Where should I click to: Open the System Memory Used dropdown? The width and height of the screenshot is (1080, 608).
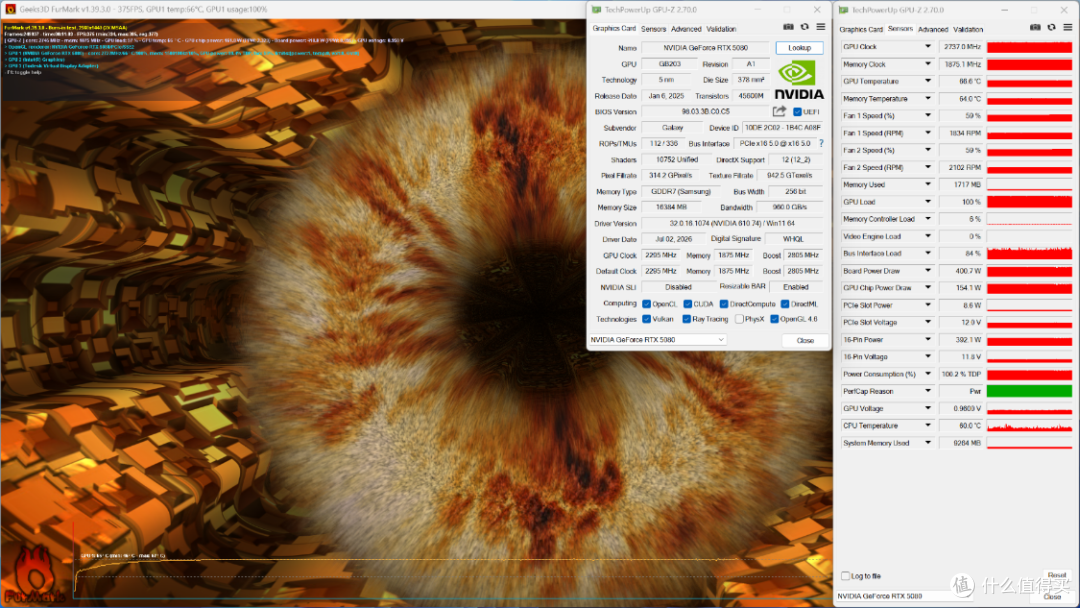(928, 443)
